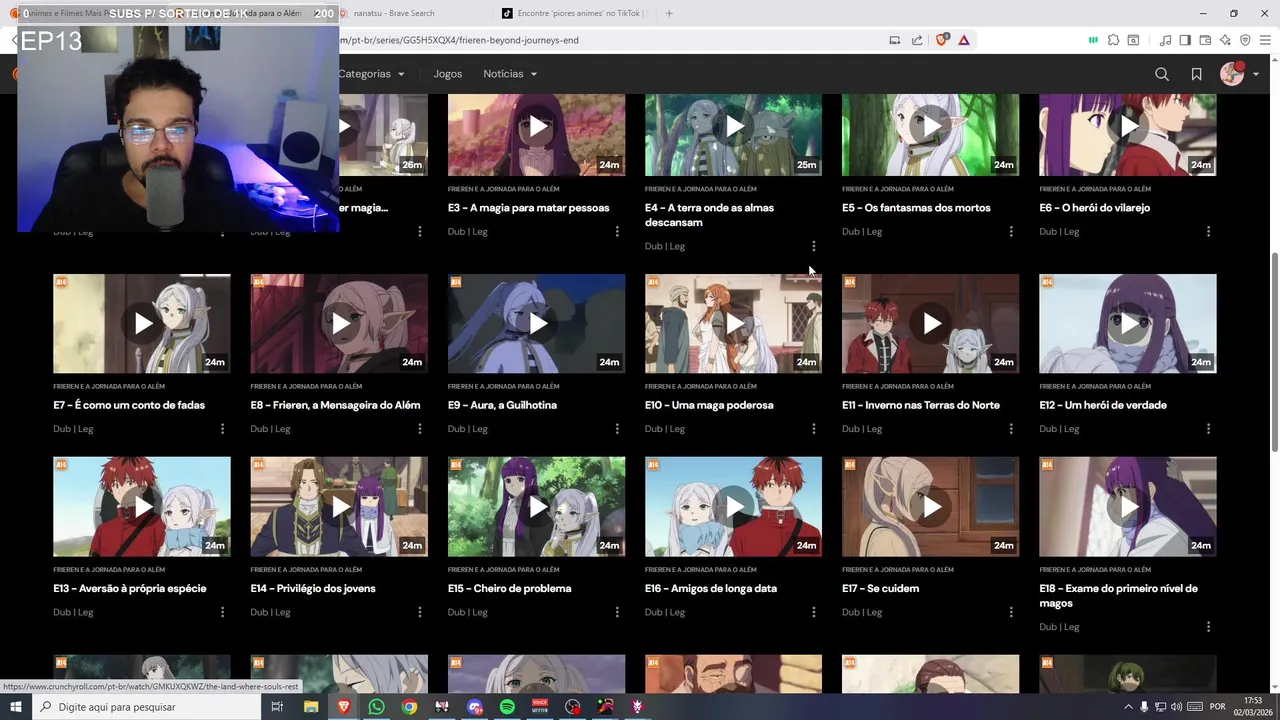The width and height of the screenshot is (1280, 720).
Task: Open more options for episode E5
Action: point(1010,231)
